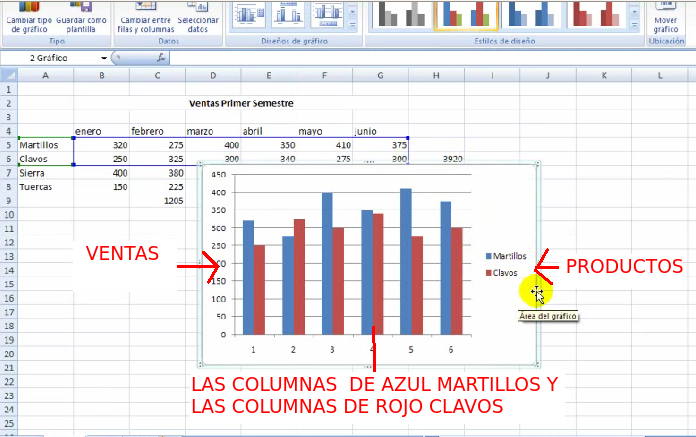Click the fx insert function icon
This screenshot has width=696, height=437.
click(162, 58)
